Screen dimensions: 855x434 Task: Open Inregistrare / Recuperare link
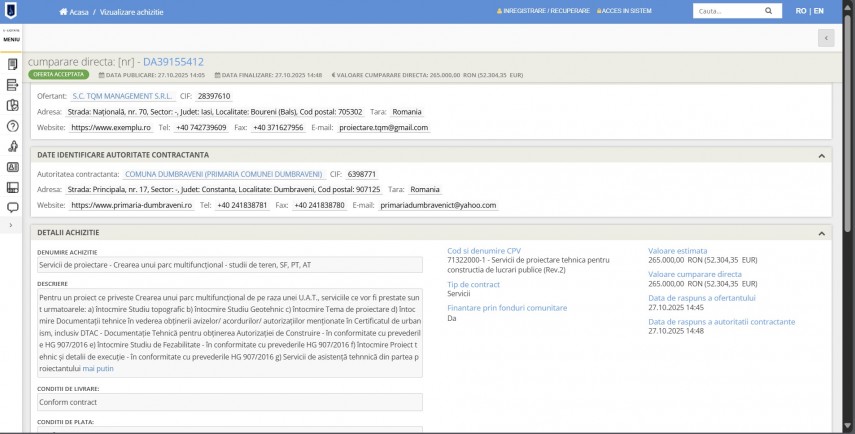(x=544, y=11)
